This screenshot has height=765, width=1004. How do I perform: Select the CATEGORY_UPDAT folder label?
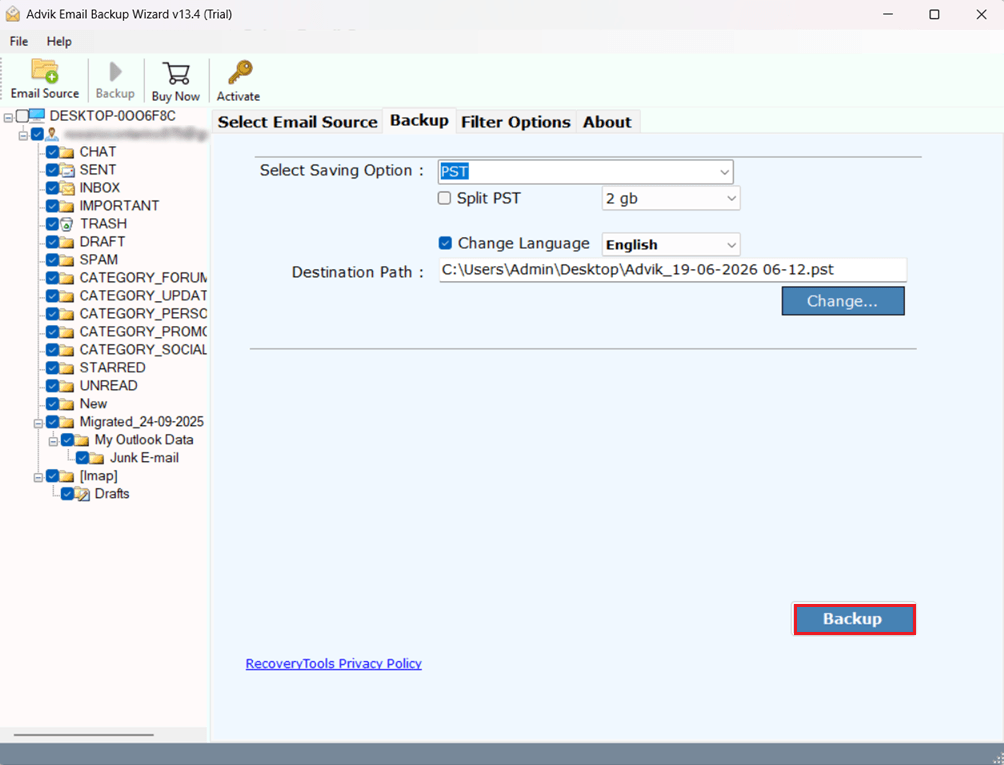(x=143, y=296)
